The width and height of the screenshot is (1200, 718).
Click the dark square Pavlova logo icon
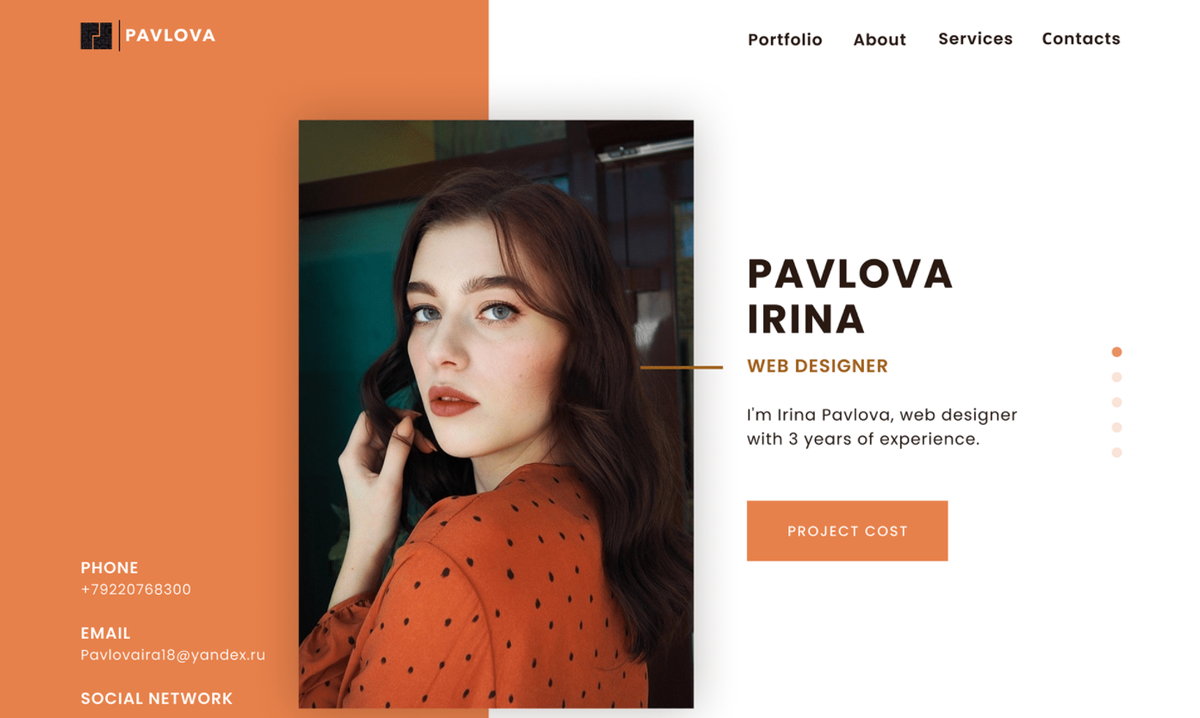pyautogui.click(x=96, y=36)
